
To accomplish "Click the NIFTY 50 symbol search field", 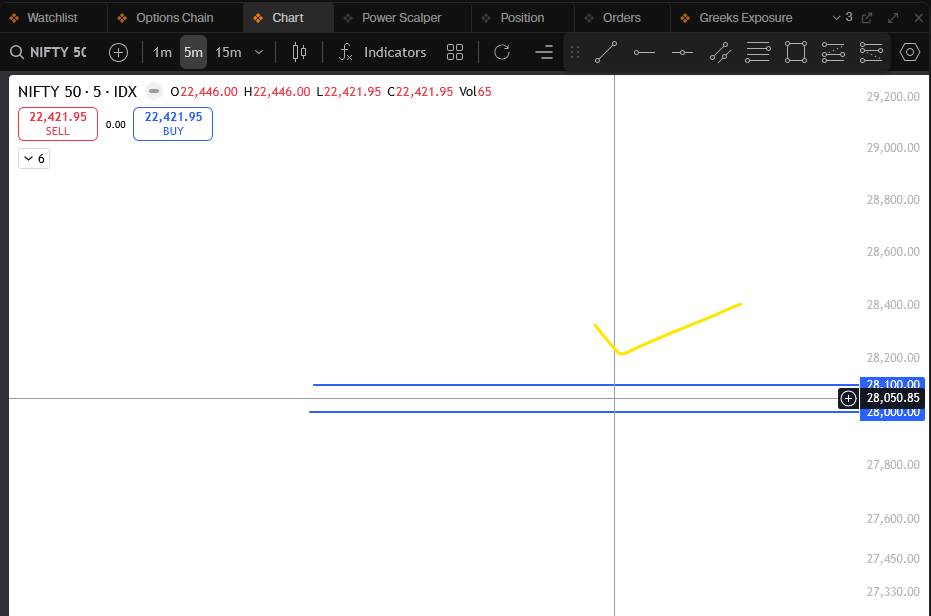I will click(49, 52).
